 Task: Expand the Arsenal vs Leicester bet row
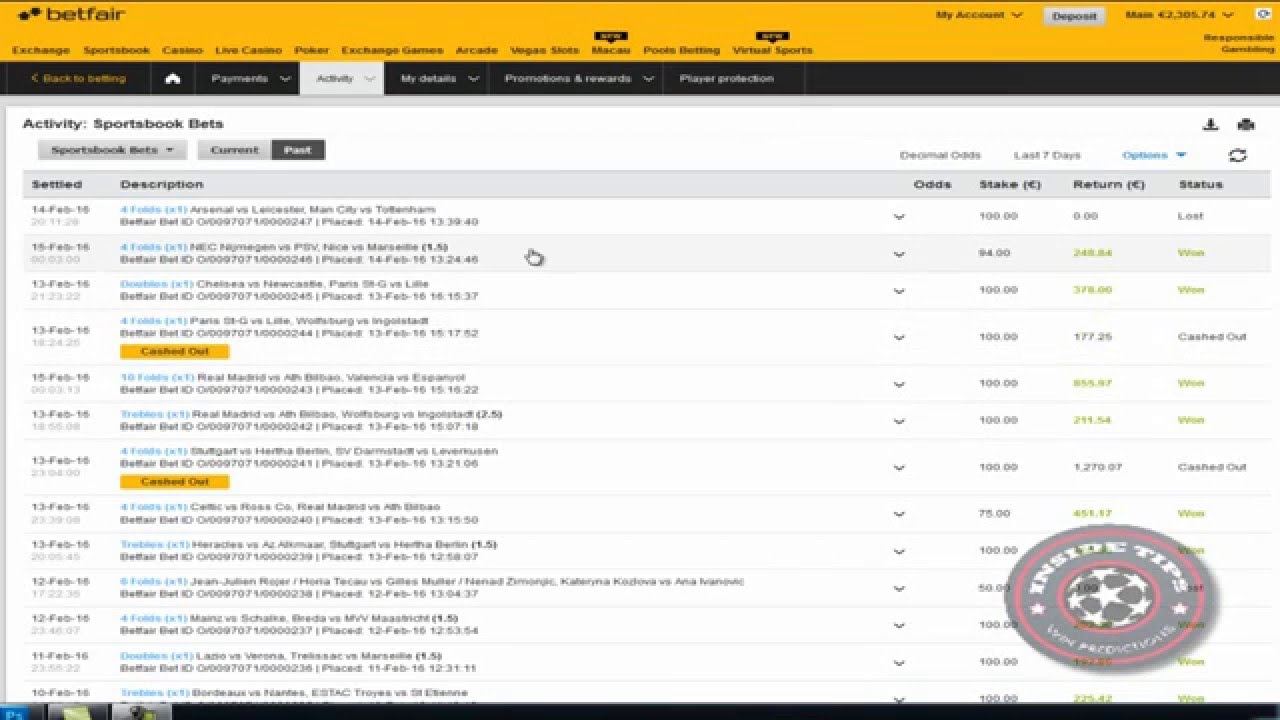(x=898, y=217)
